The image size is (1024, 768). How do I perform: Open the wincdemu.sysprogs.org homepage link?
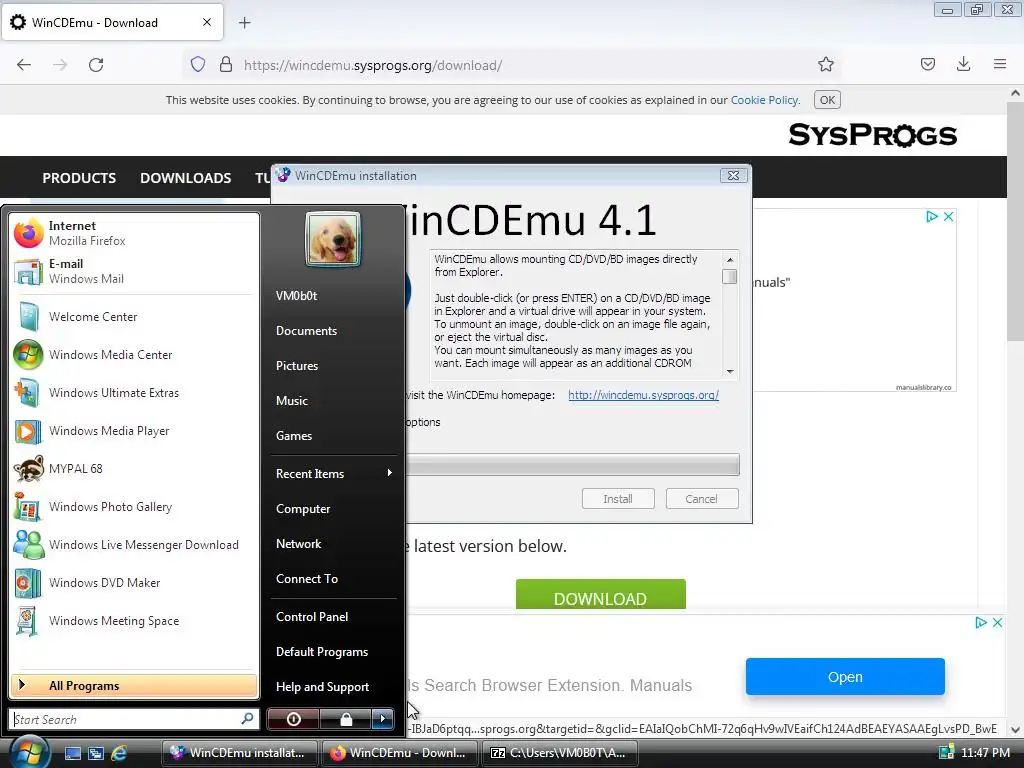(643, 395)
